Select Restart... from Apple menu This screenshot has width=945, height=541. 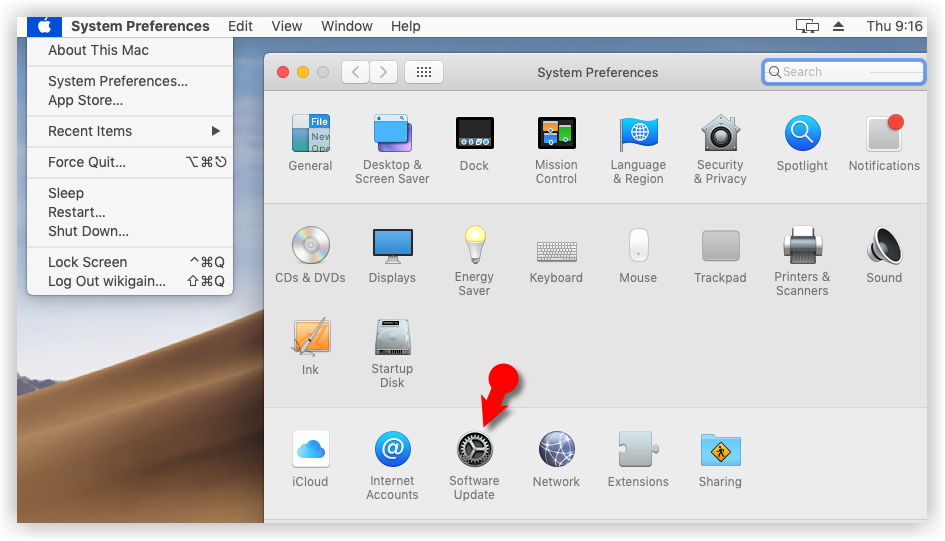coord(130,213)
